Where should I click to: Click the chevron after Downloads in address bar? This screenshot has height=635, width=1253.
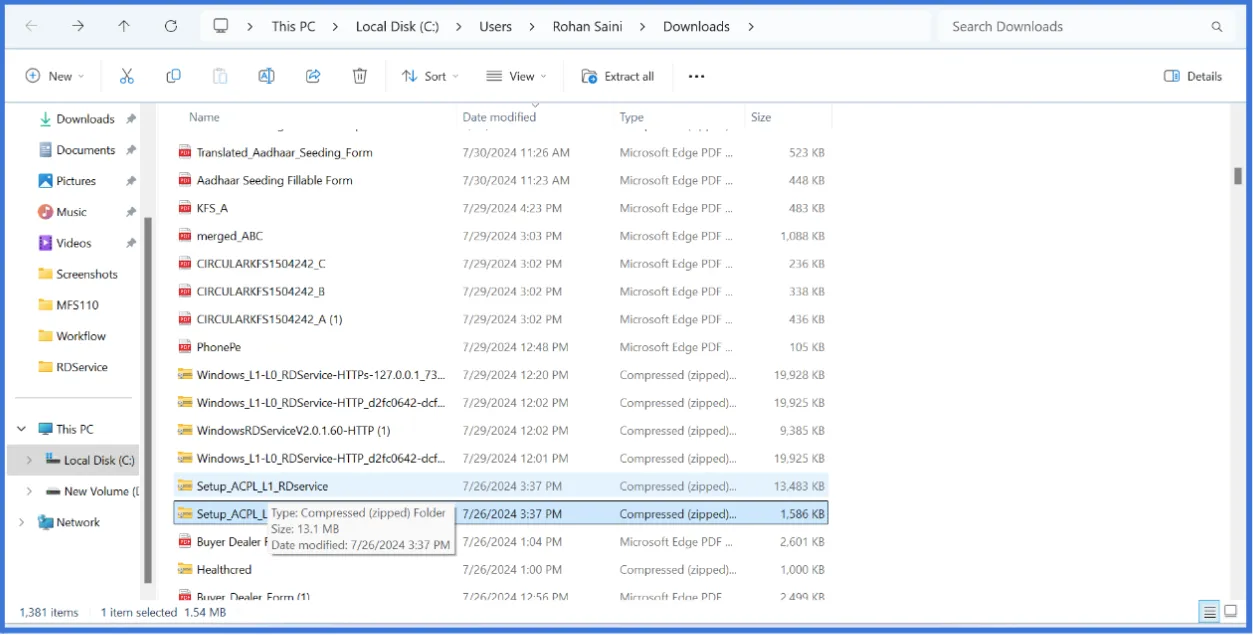pyautogui.click(x=751, y=27)
